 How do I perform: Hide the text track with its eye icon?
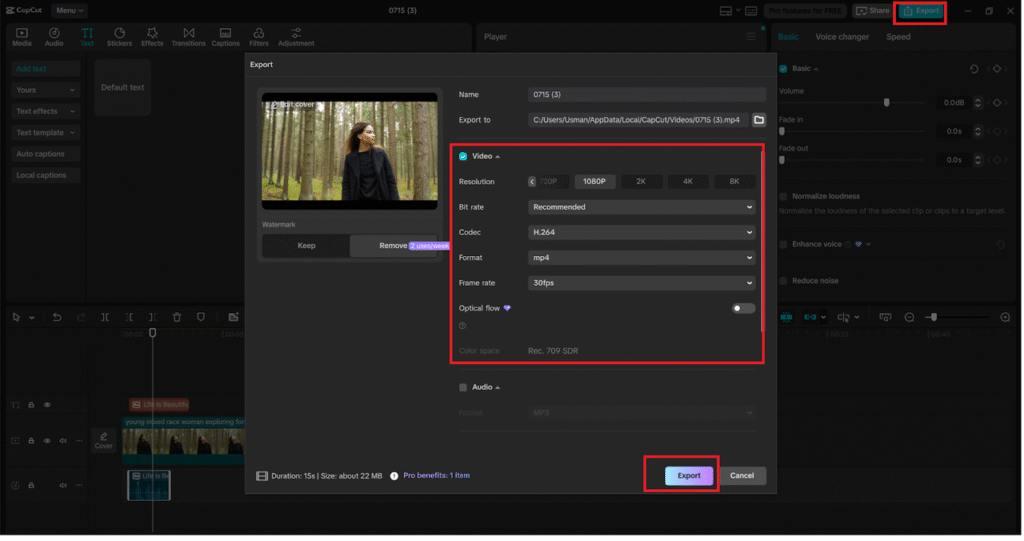click(47, 405)
